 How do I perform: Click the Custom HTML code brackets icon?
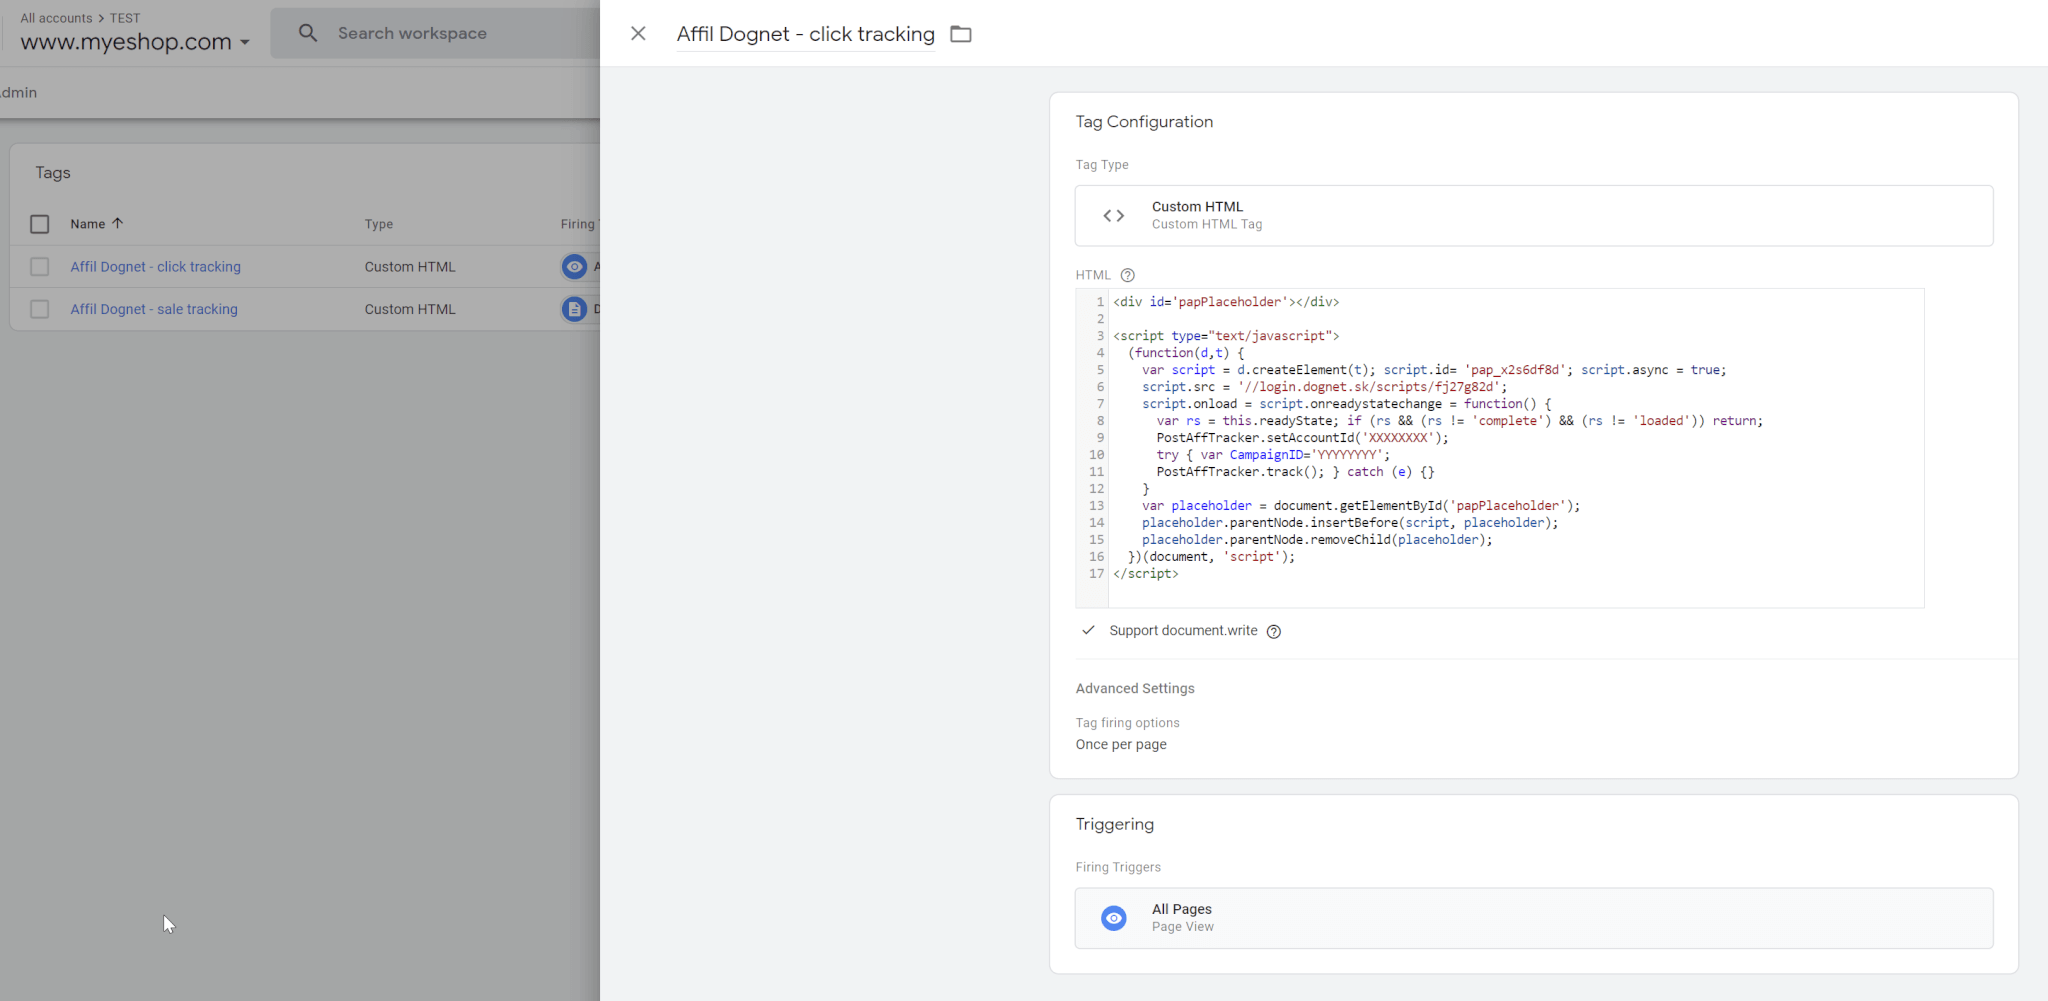pyautogui.click(x=1113, y=216)
